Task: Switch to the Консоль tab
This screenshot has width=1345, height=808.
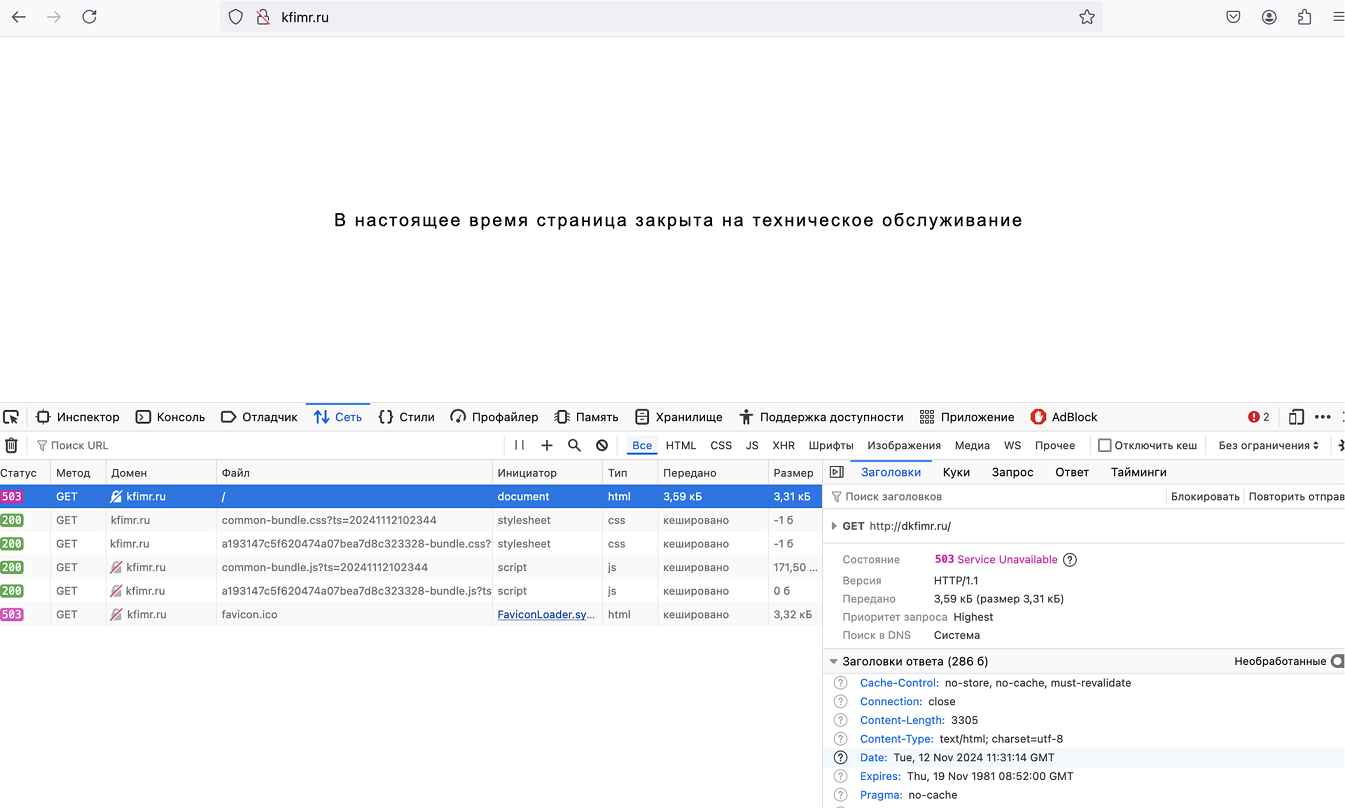Action: tap(170, 417)
